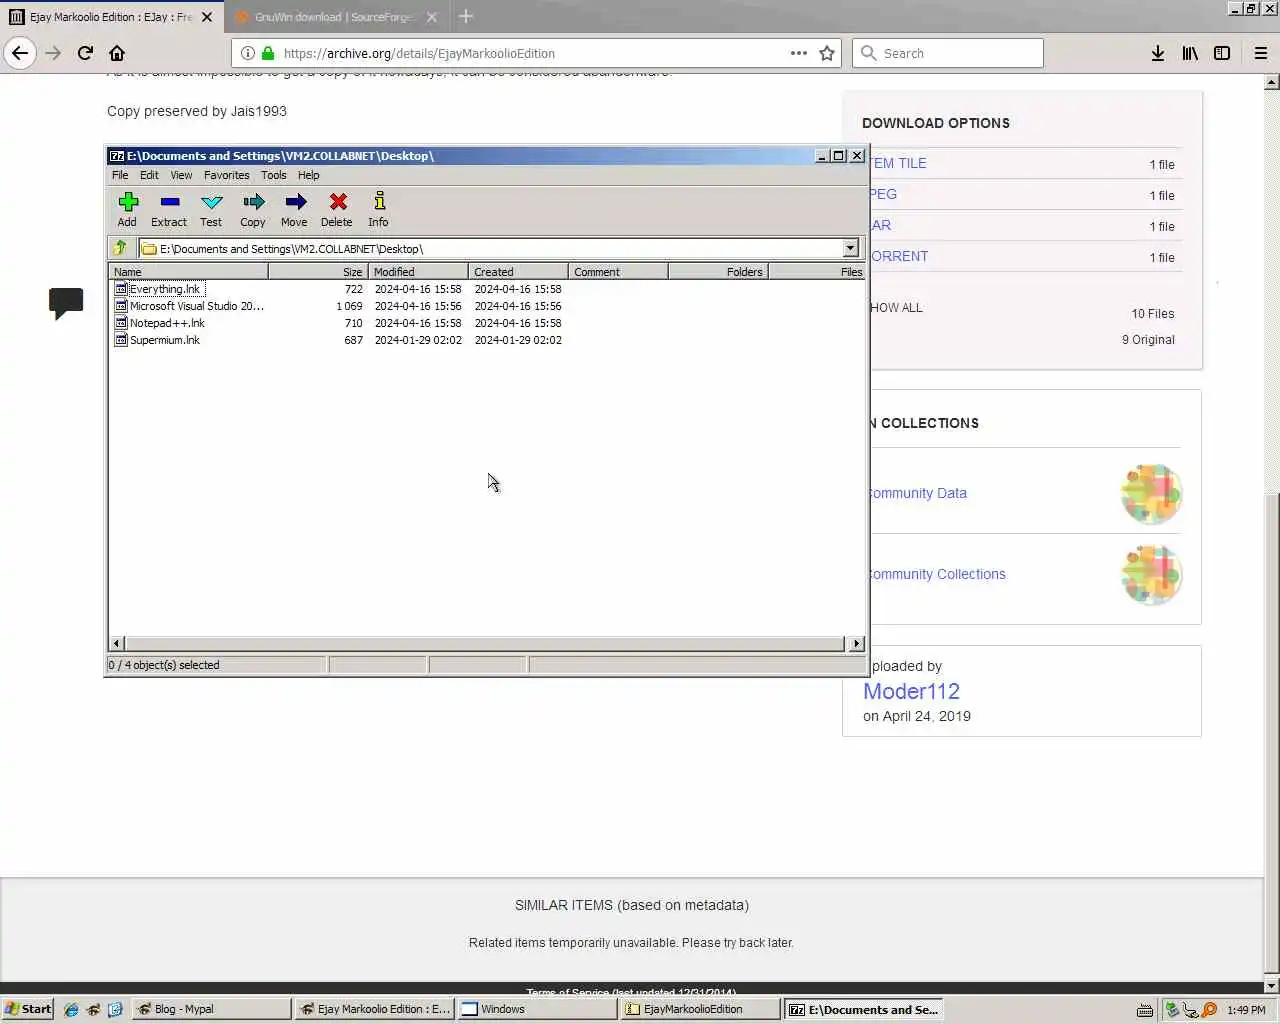This screenshot has height=1024, width=1280.
Task: Click the reviews speech bubble icon
Action: pos(66,303)
